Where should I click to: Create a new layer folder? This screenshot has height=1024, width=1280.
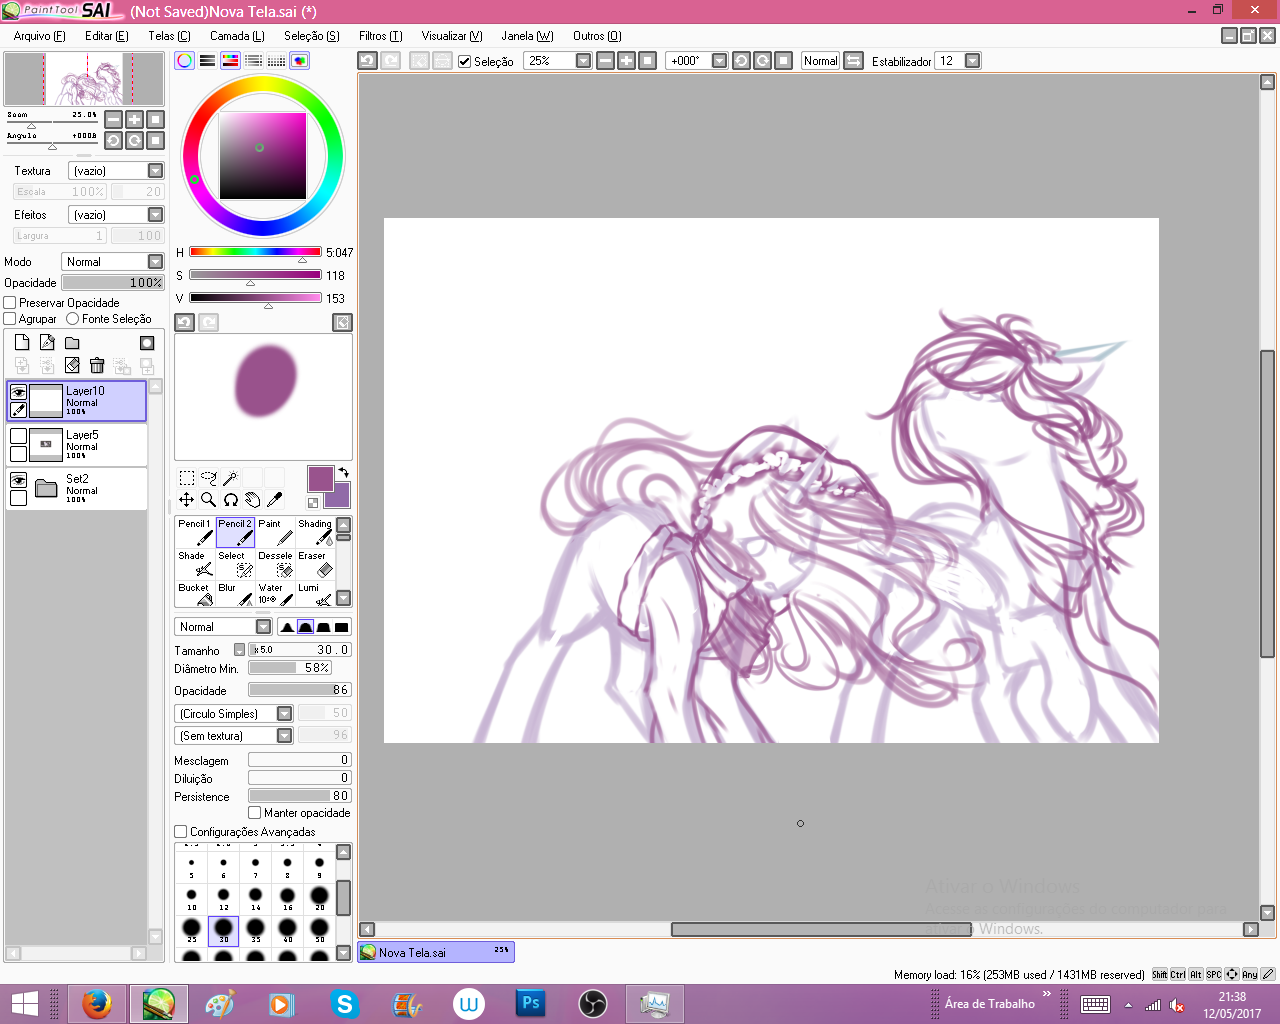coord(72,343)
